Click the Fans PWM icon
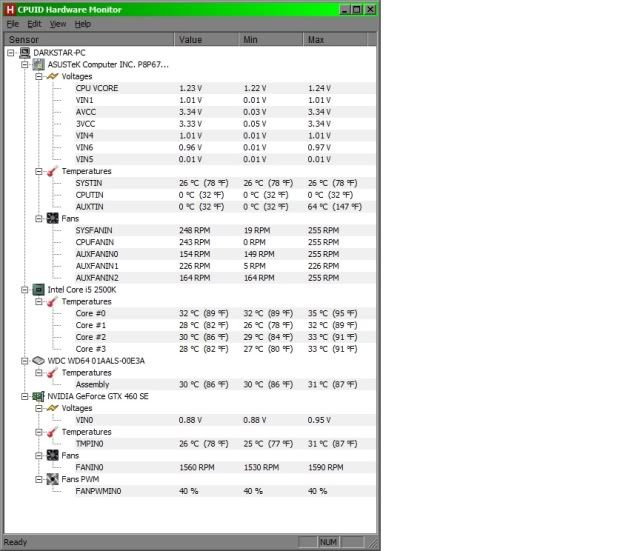Image resolution: width=640 pixels, height=551 pixels. pyautogui.click(x=52, y=479)
